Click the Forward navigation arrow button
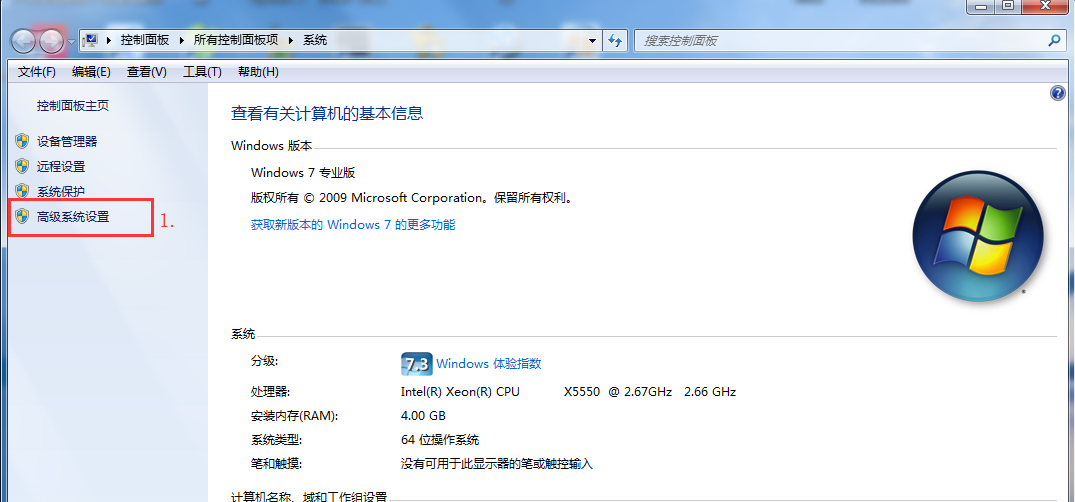 [51, 42]
